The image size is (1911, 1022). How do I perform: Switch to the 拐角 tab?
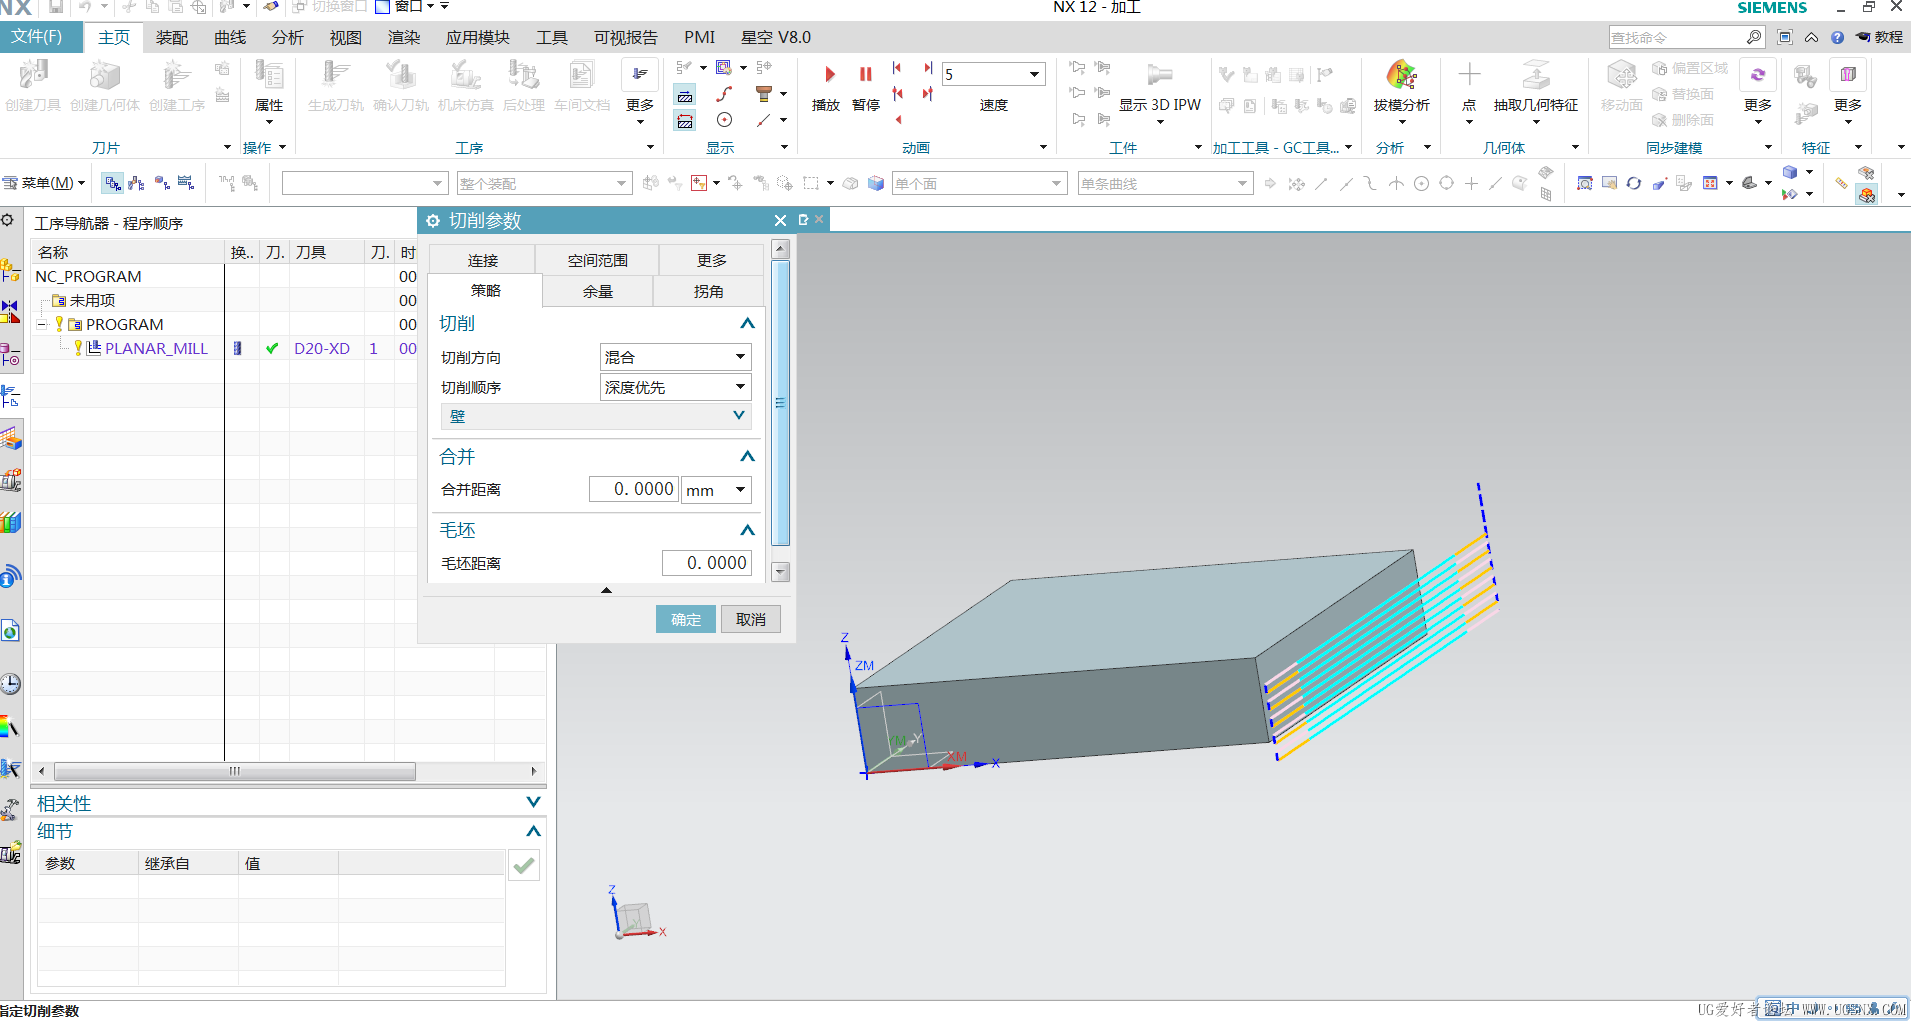708,291
